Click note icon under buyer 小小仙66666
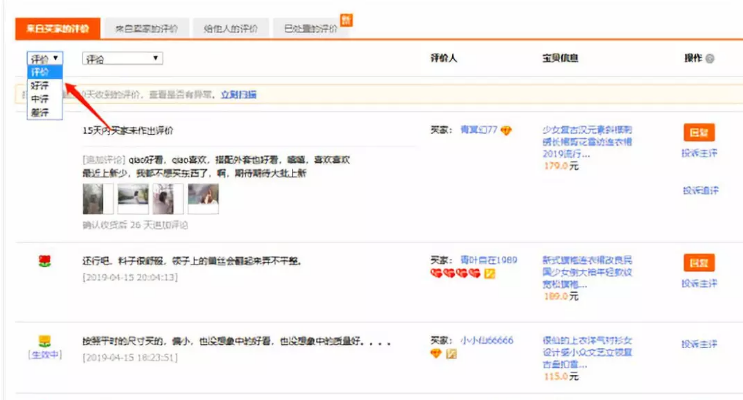This screenshot has width=743, height=400. click(x=451, y=354)
